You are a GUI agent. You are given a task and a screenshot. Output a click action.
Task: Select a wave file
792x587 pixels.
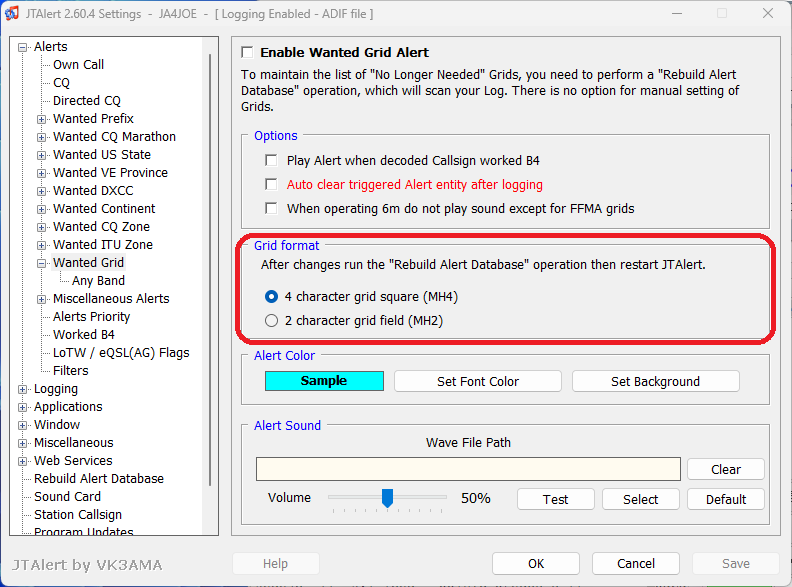(640, 499)
